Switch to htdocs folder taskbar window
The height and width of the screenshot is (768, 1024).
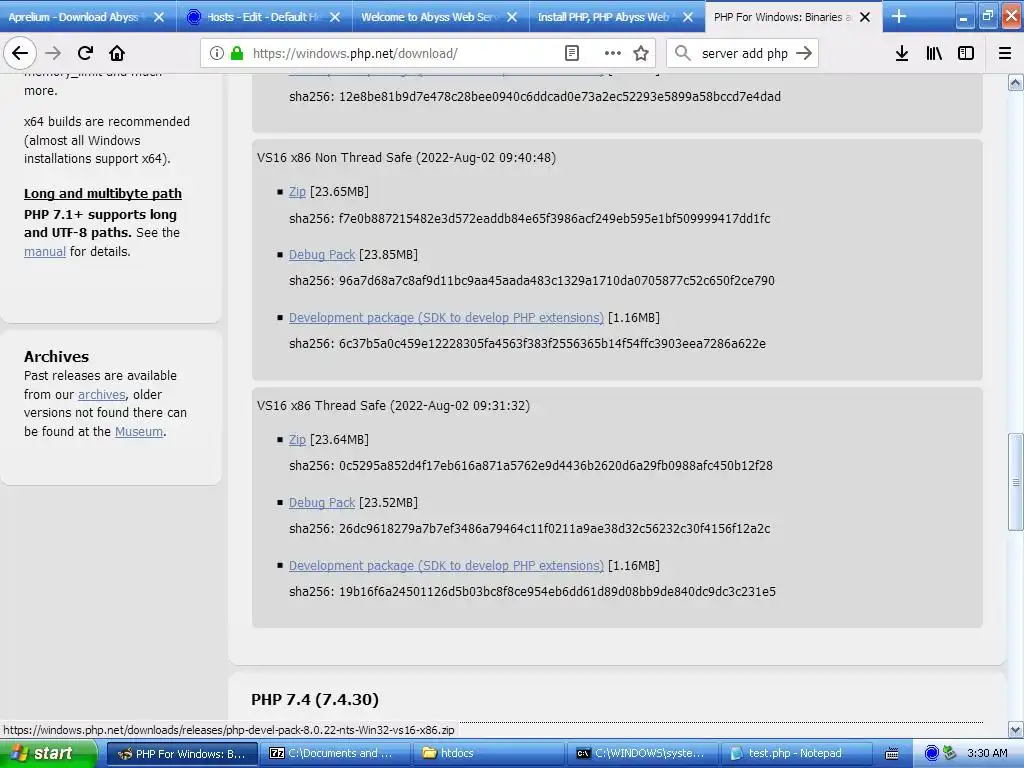[488, 754]
